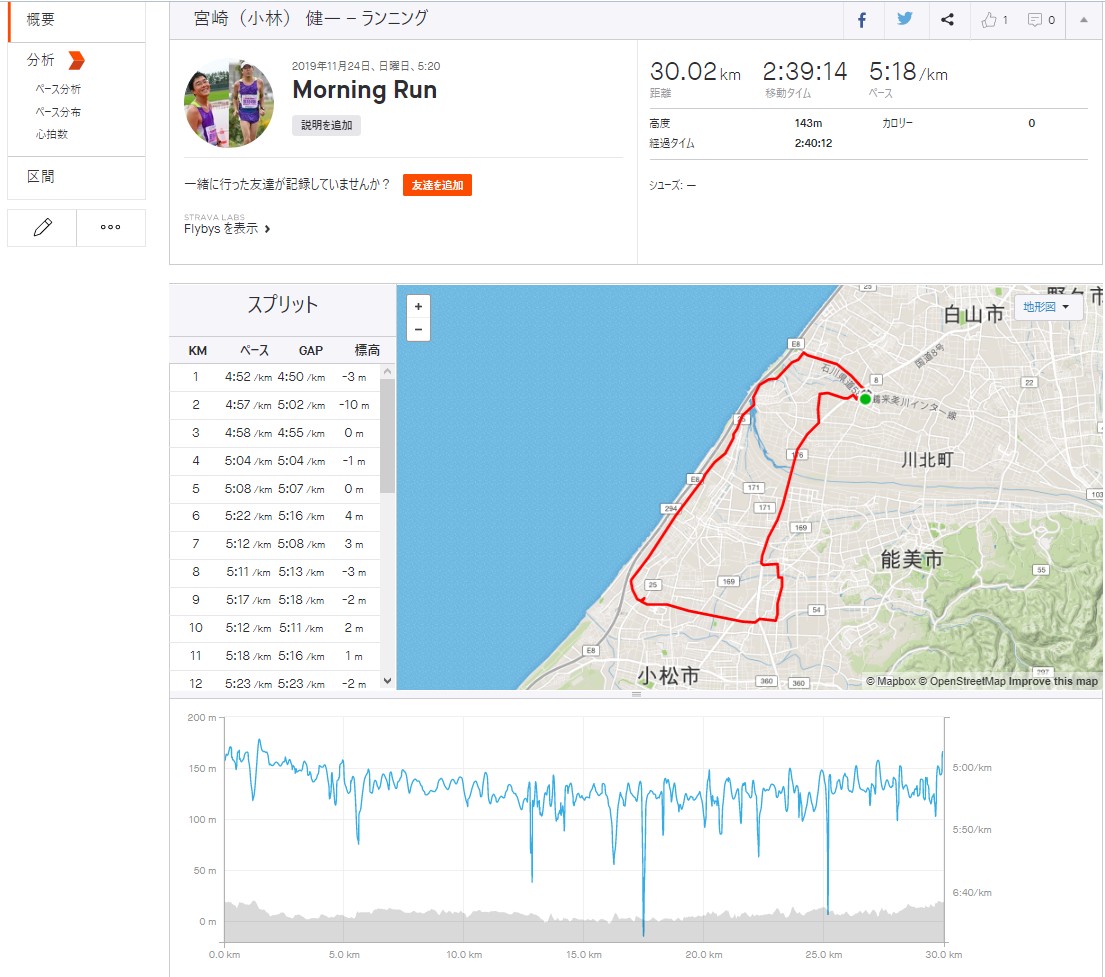
Task: Zoom out on the map
Action: (418, 329)
